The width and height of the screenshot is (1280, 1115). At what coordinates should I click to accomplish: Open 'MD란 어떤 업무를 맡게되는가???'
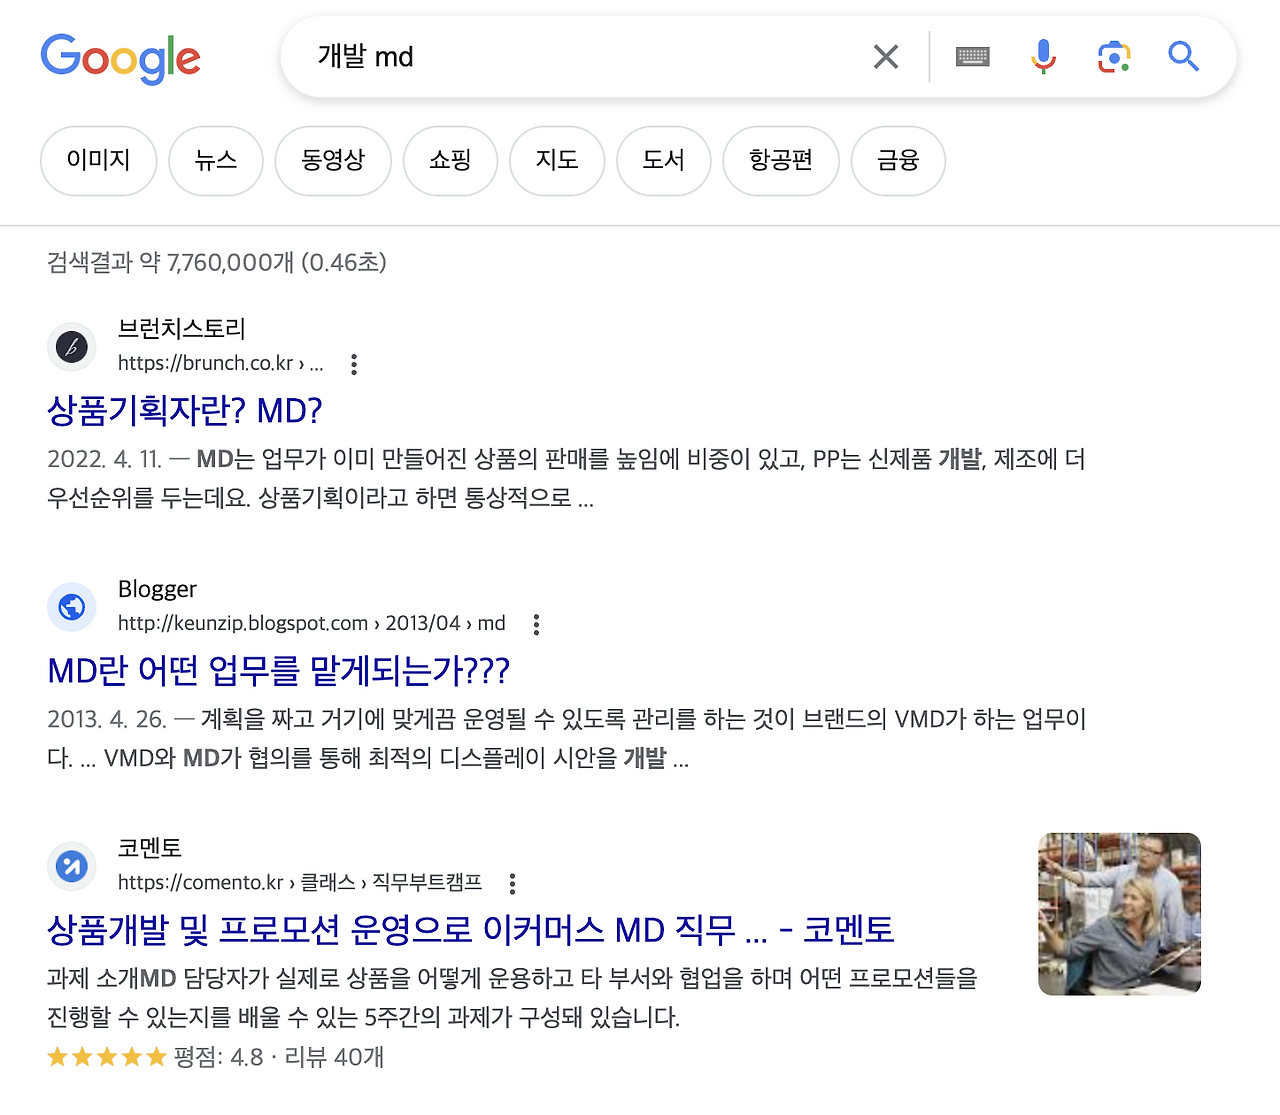click(x=279, y=671)
